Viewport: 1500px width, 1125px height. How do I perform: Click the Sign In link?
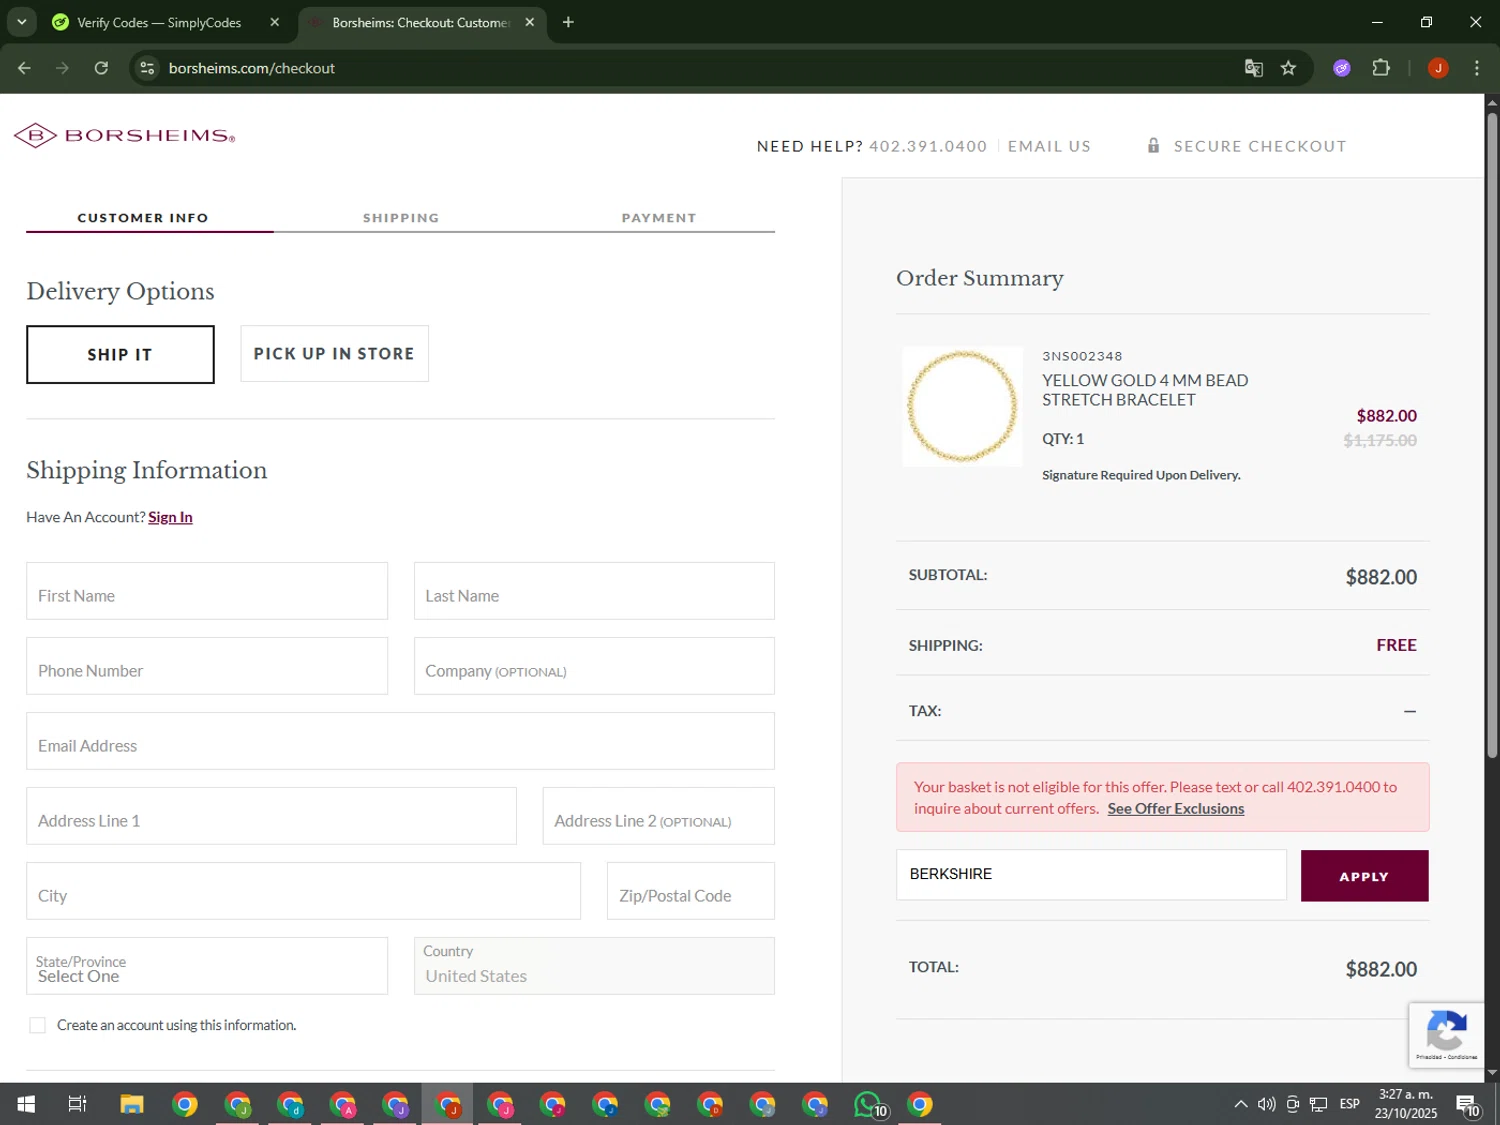(x=170, y=517)
